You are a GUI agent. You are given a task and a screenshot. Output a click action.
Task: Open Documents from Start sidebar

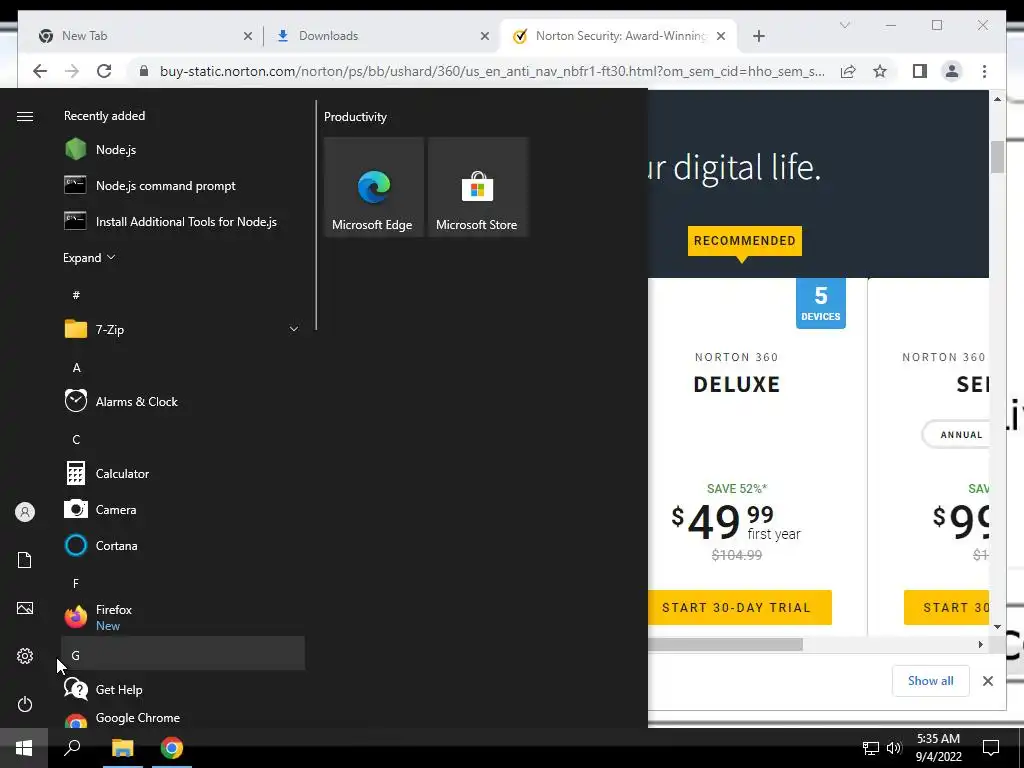click(x=25, y=560)
